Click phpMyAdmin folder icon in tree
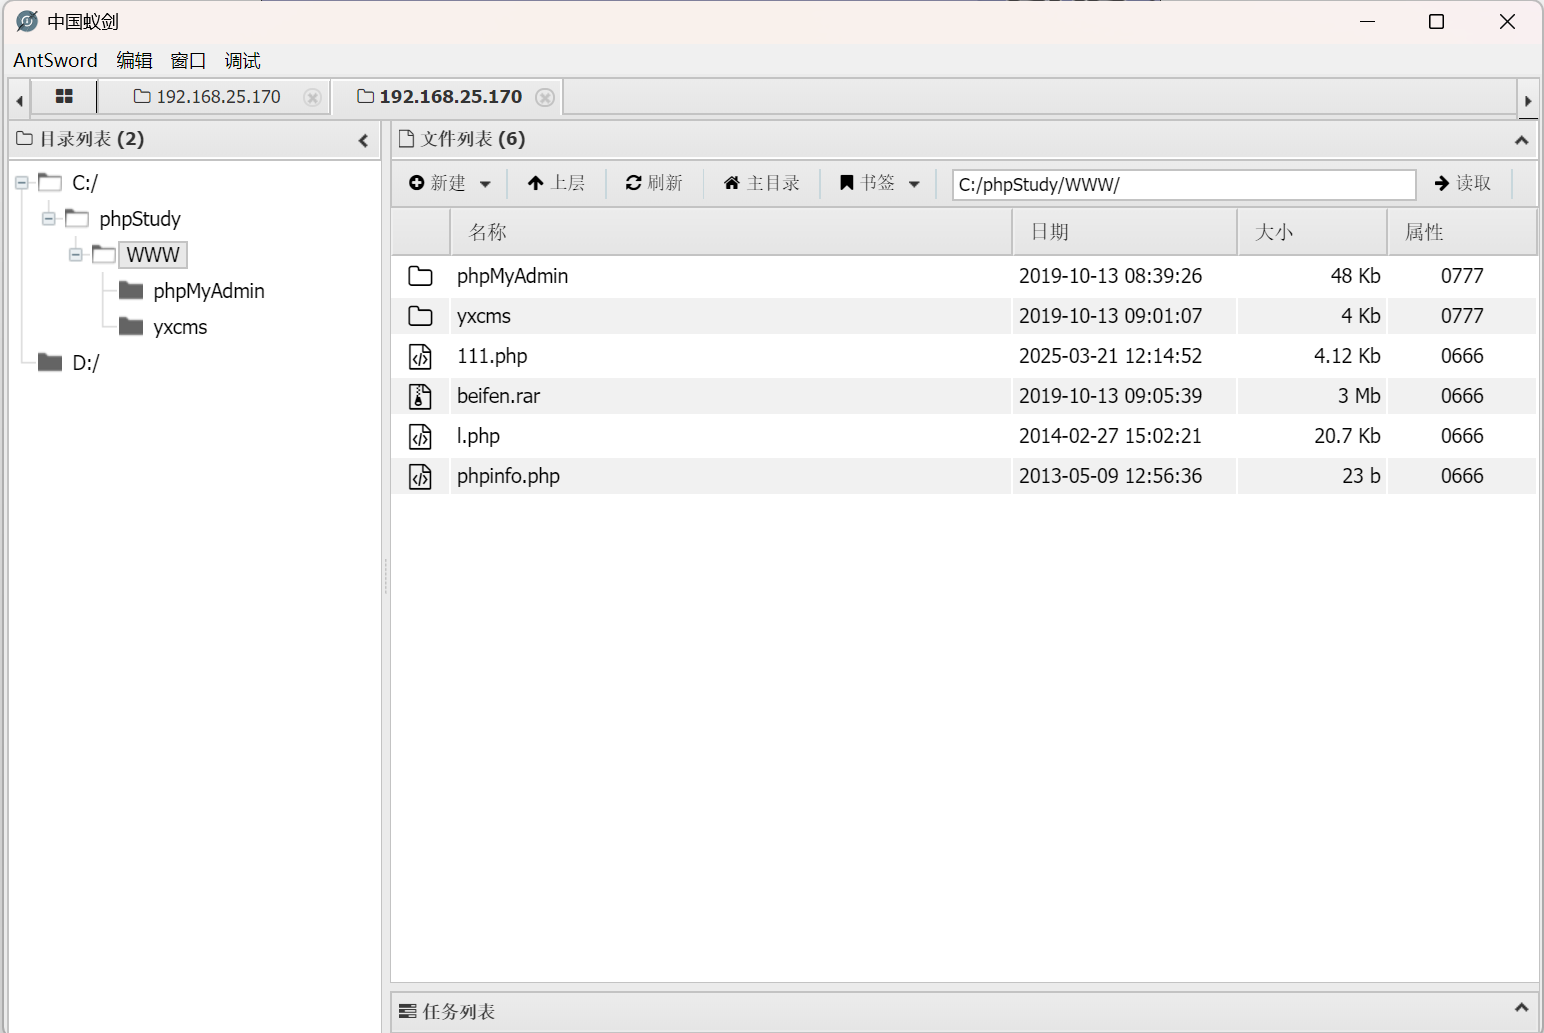 [x=131, y=290]
